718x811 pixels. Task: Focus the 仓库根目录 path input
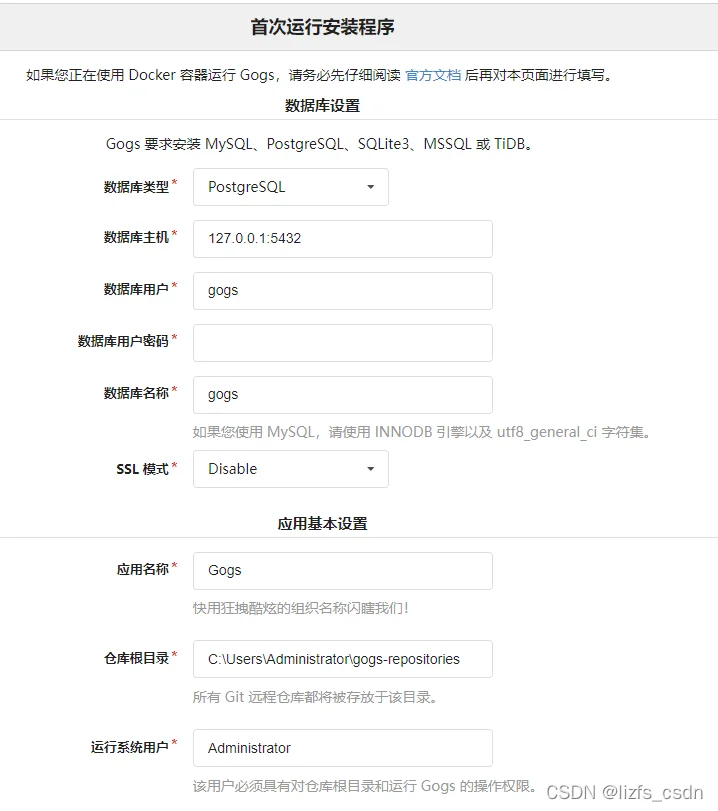(x=342, y=659)
